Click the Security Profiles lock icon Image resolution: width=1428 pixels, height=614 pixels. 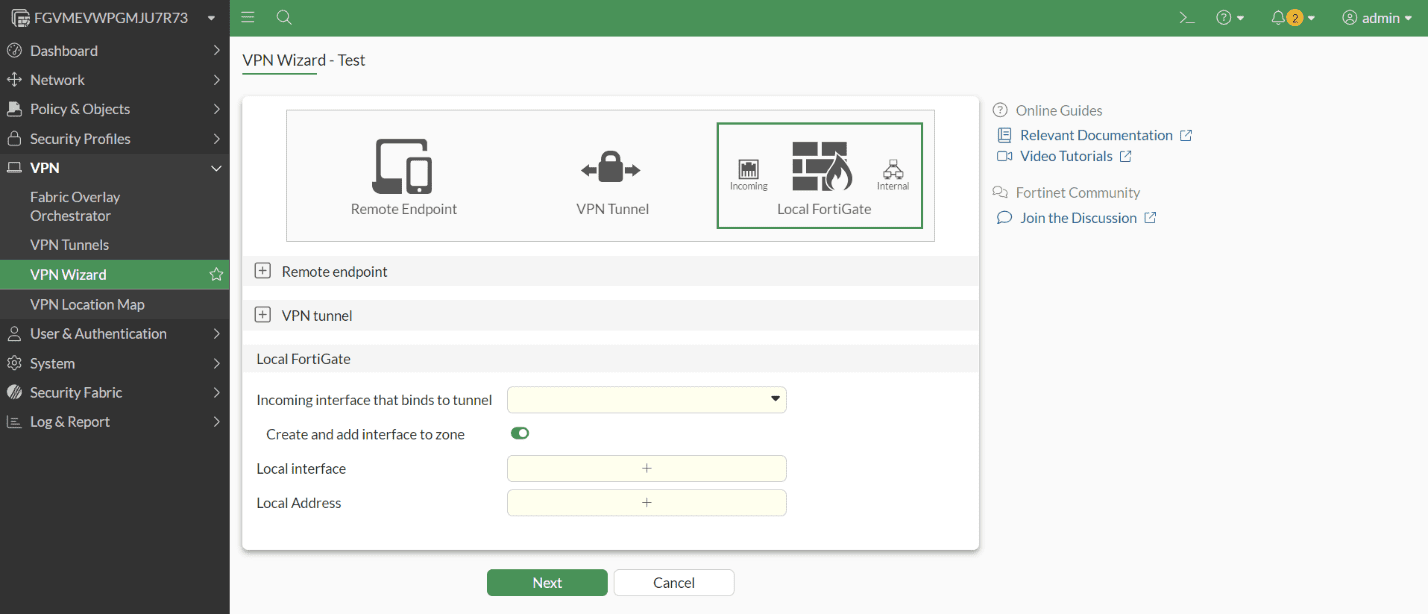tap(14, 138)
